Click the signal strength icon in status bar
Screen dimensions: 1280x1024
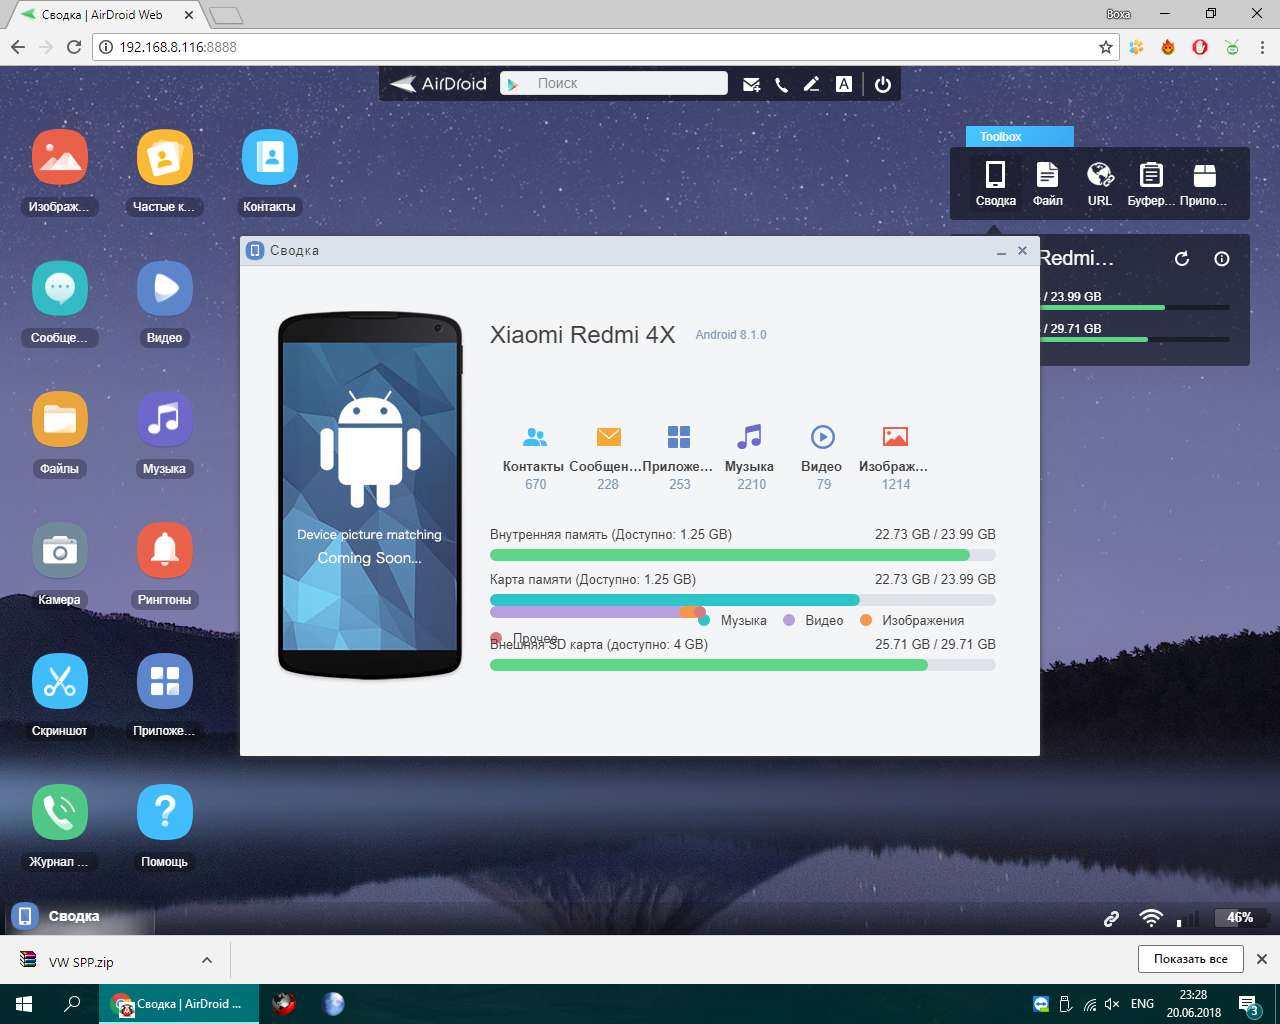point(1188,918)
